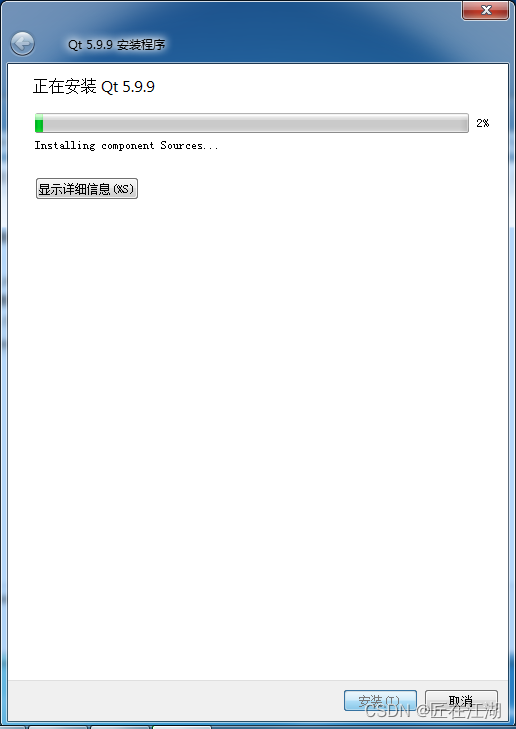The image size is (516, 729).
Task: Click the partial taskbar button at far left
Action: pos(13,727)
